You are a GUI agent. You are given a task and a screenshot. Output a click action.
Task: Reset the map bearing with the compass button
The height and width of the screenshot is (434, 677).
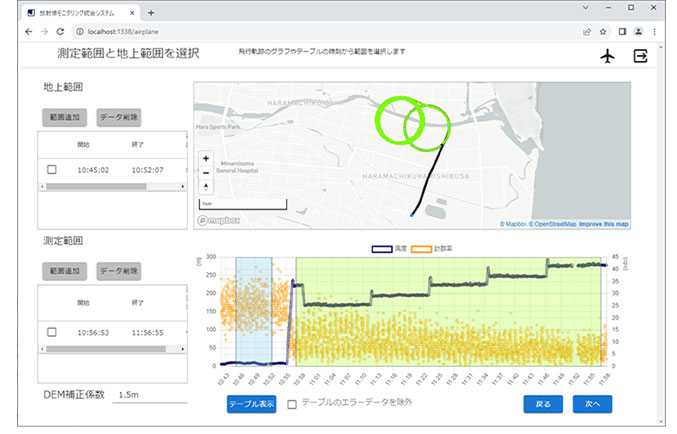(206, 187)
